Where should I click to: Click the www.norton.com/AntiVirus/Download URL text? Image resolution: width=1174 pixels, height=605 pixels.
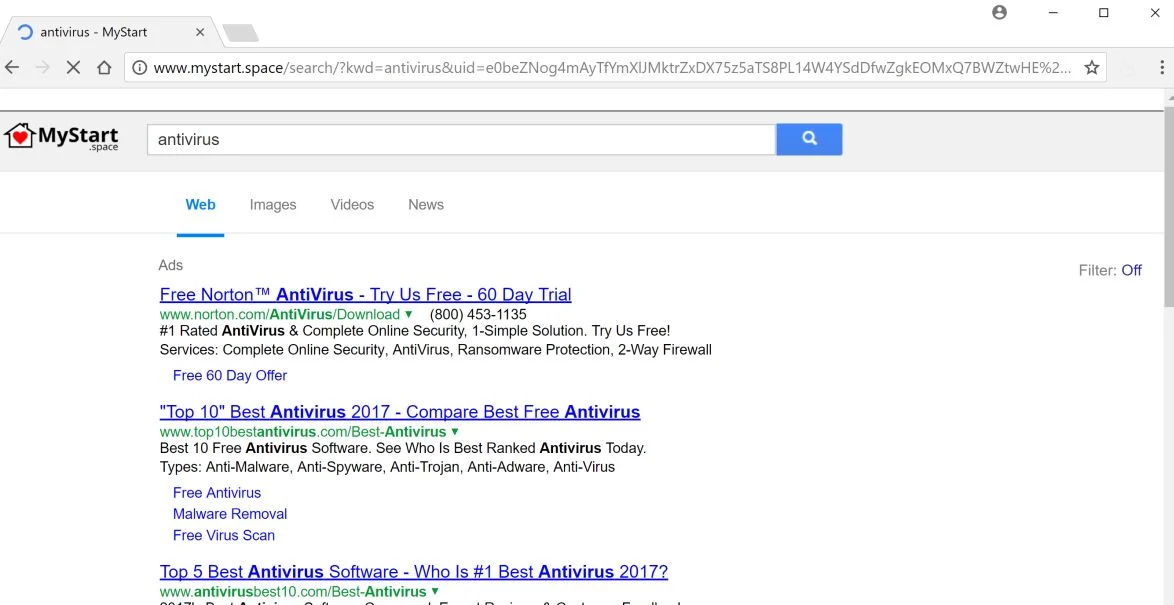coord(280,314)
